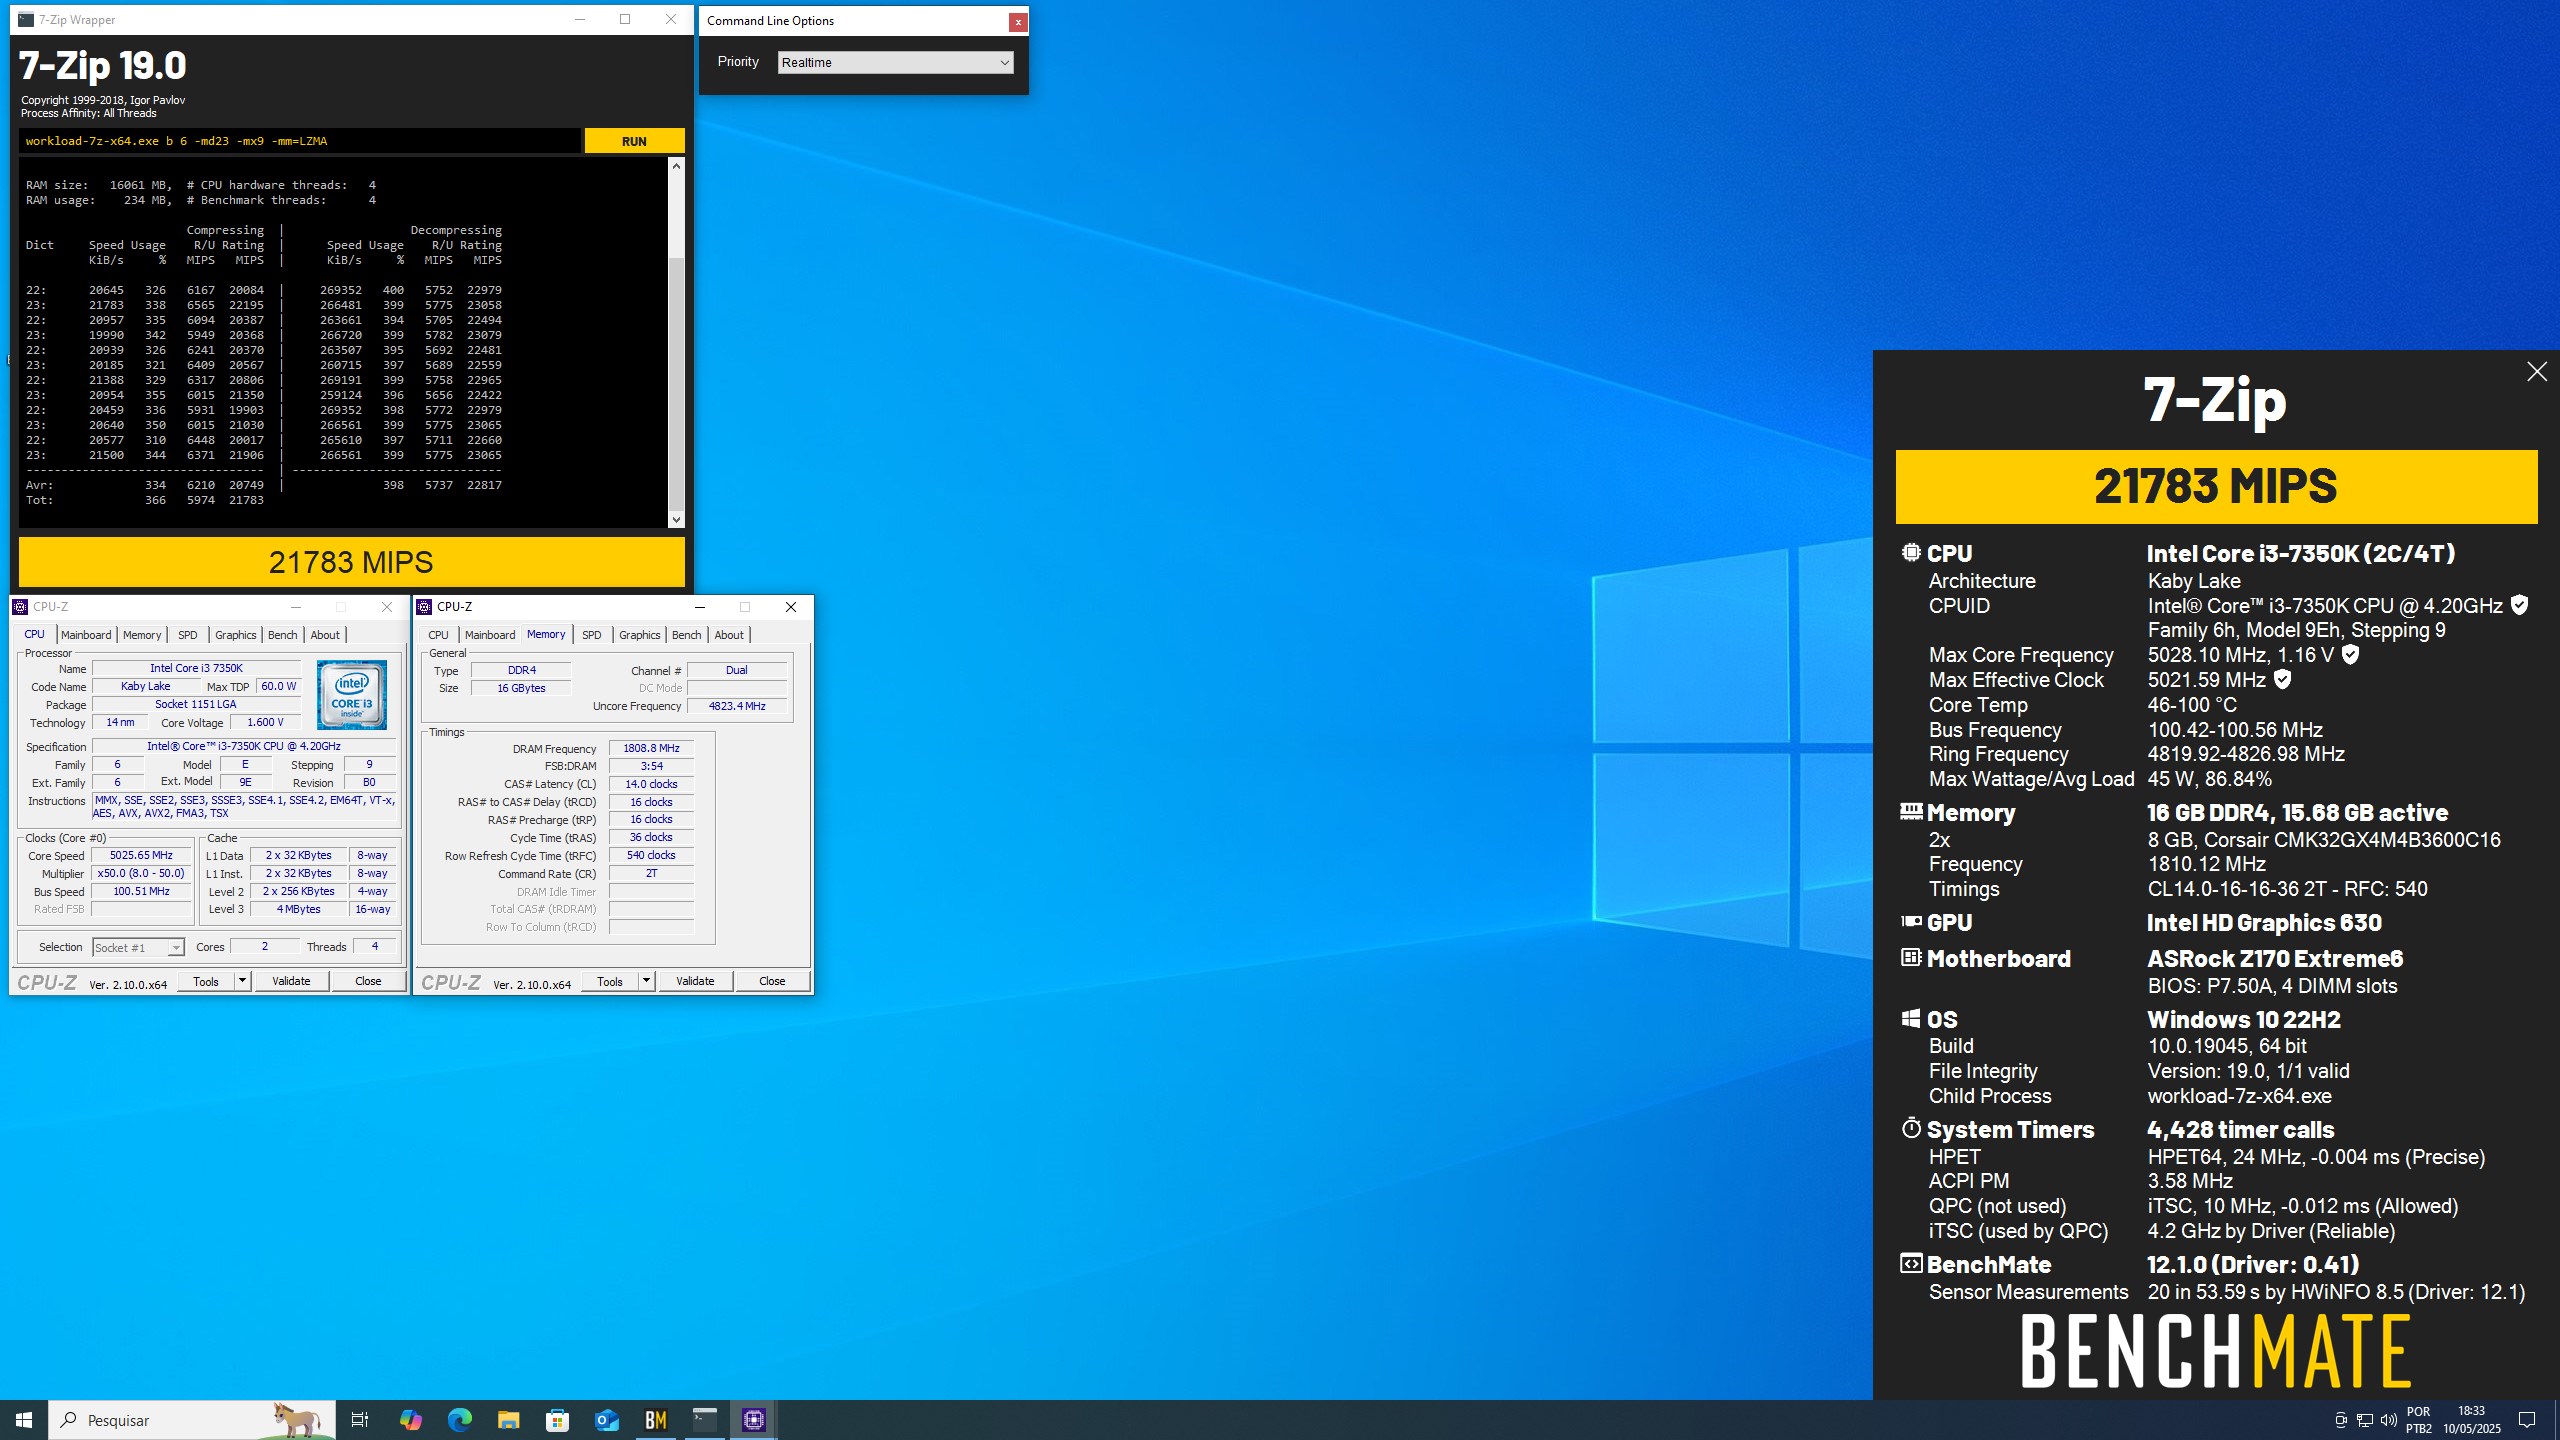Screen dimensions: 2560x1440
Task: Open the Priority Realtime dropdown
Action: point(895,63)
